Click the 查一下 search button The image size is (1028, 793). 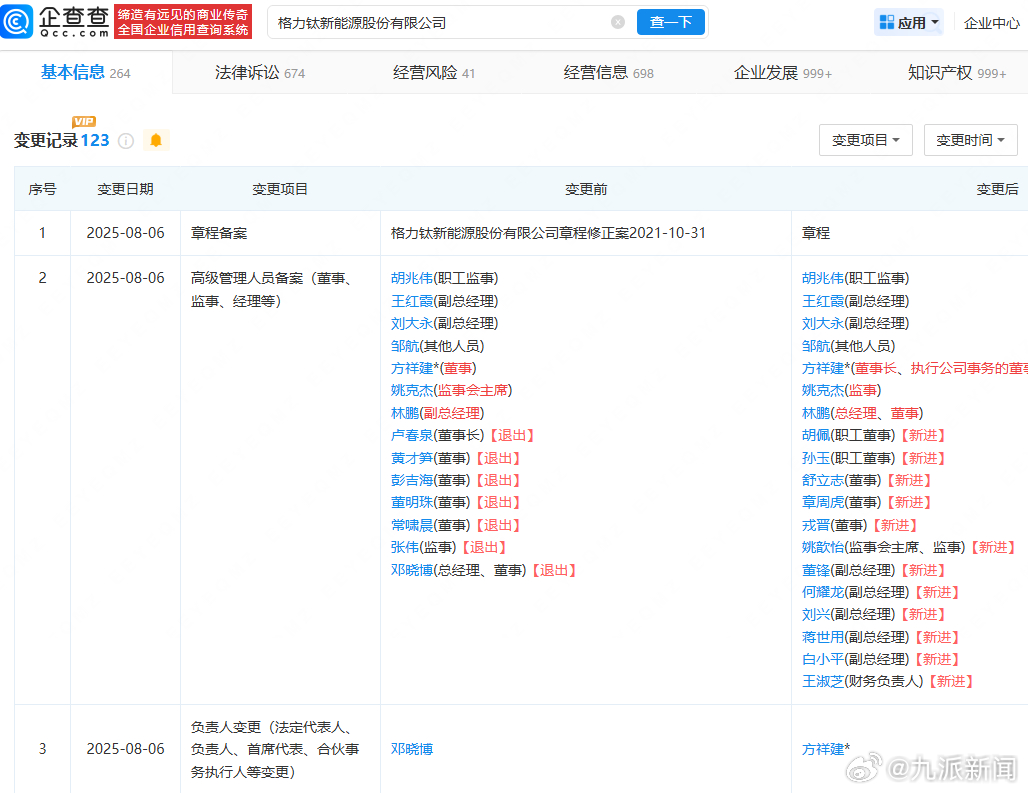(x=671, y=22)
